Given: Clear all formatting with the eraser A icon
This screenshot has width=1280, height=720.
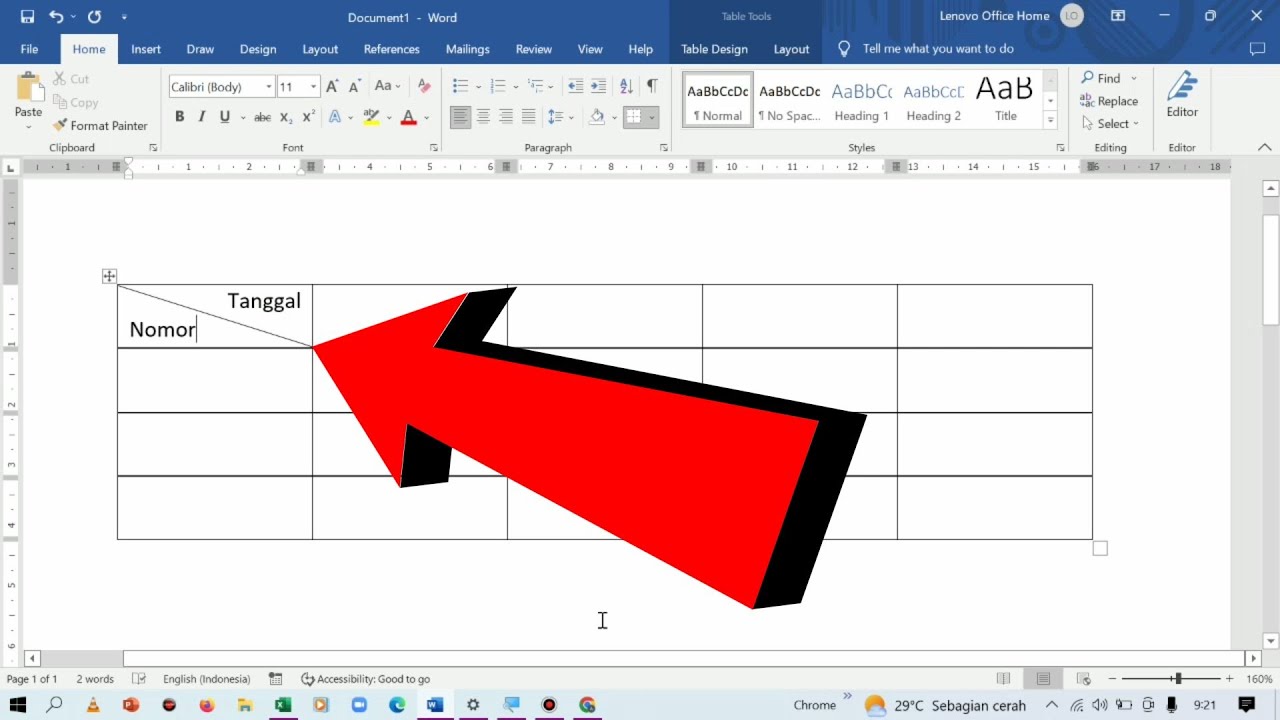Looking at the screenshot, I should click(424, 87).
